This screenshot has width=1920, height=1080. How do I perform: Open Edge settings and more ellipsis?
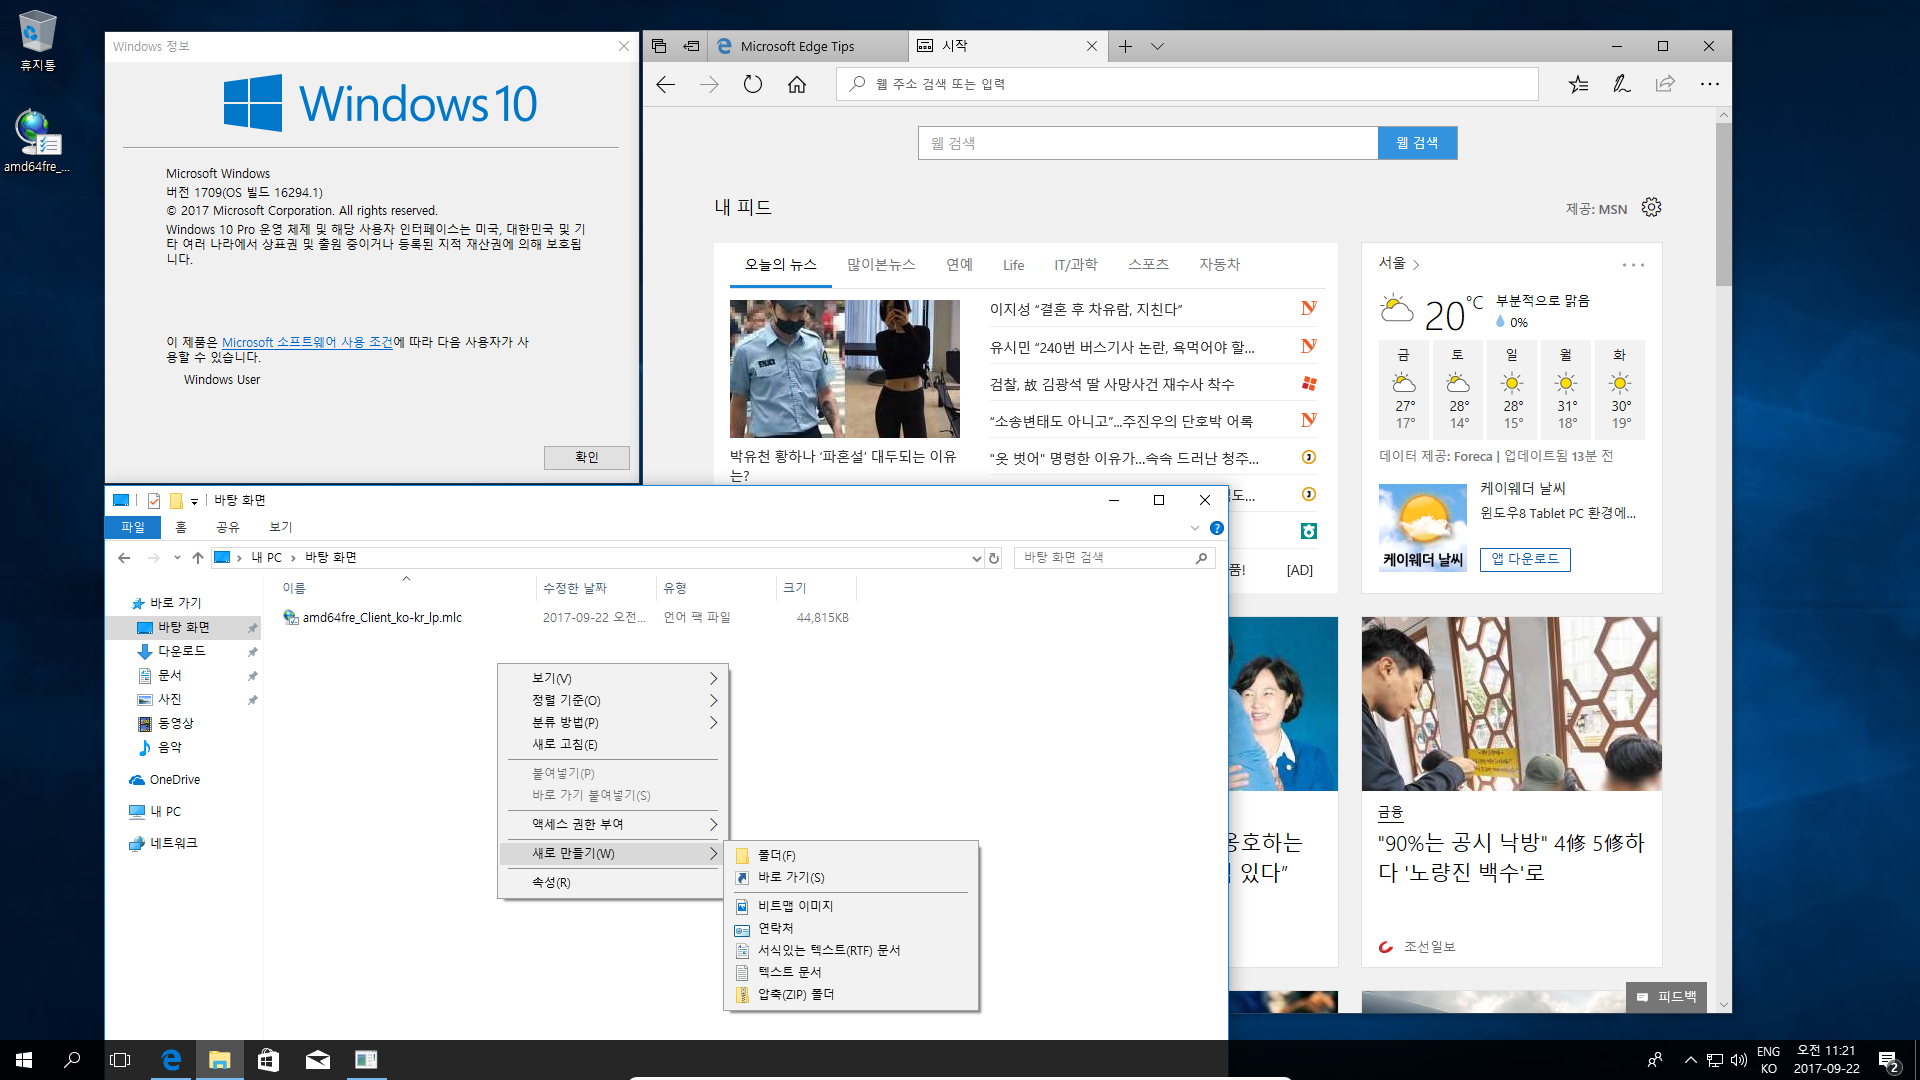[x=1710, y=85]
